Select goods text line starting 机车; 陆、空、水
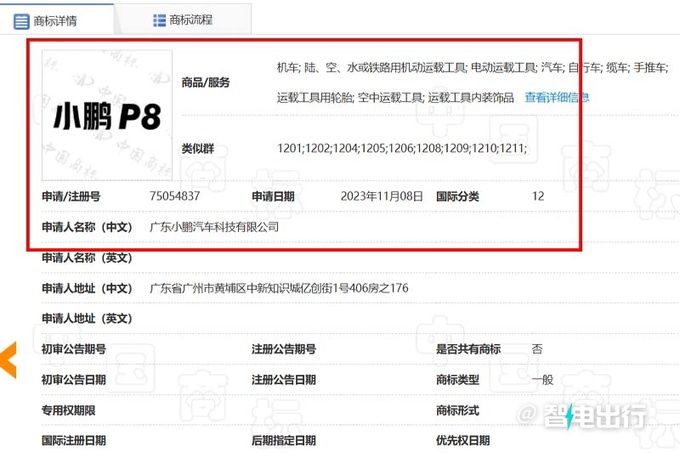 tap(473, 68)
